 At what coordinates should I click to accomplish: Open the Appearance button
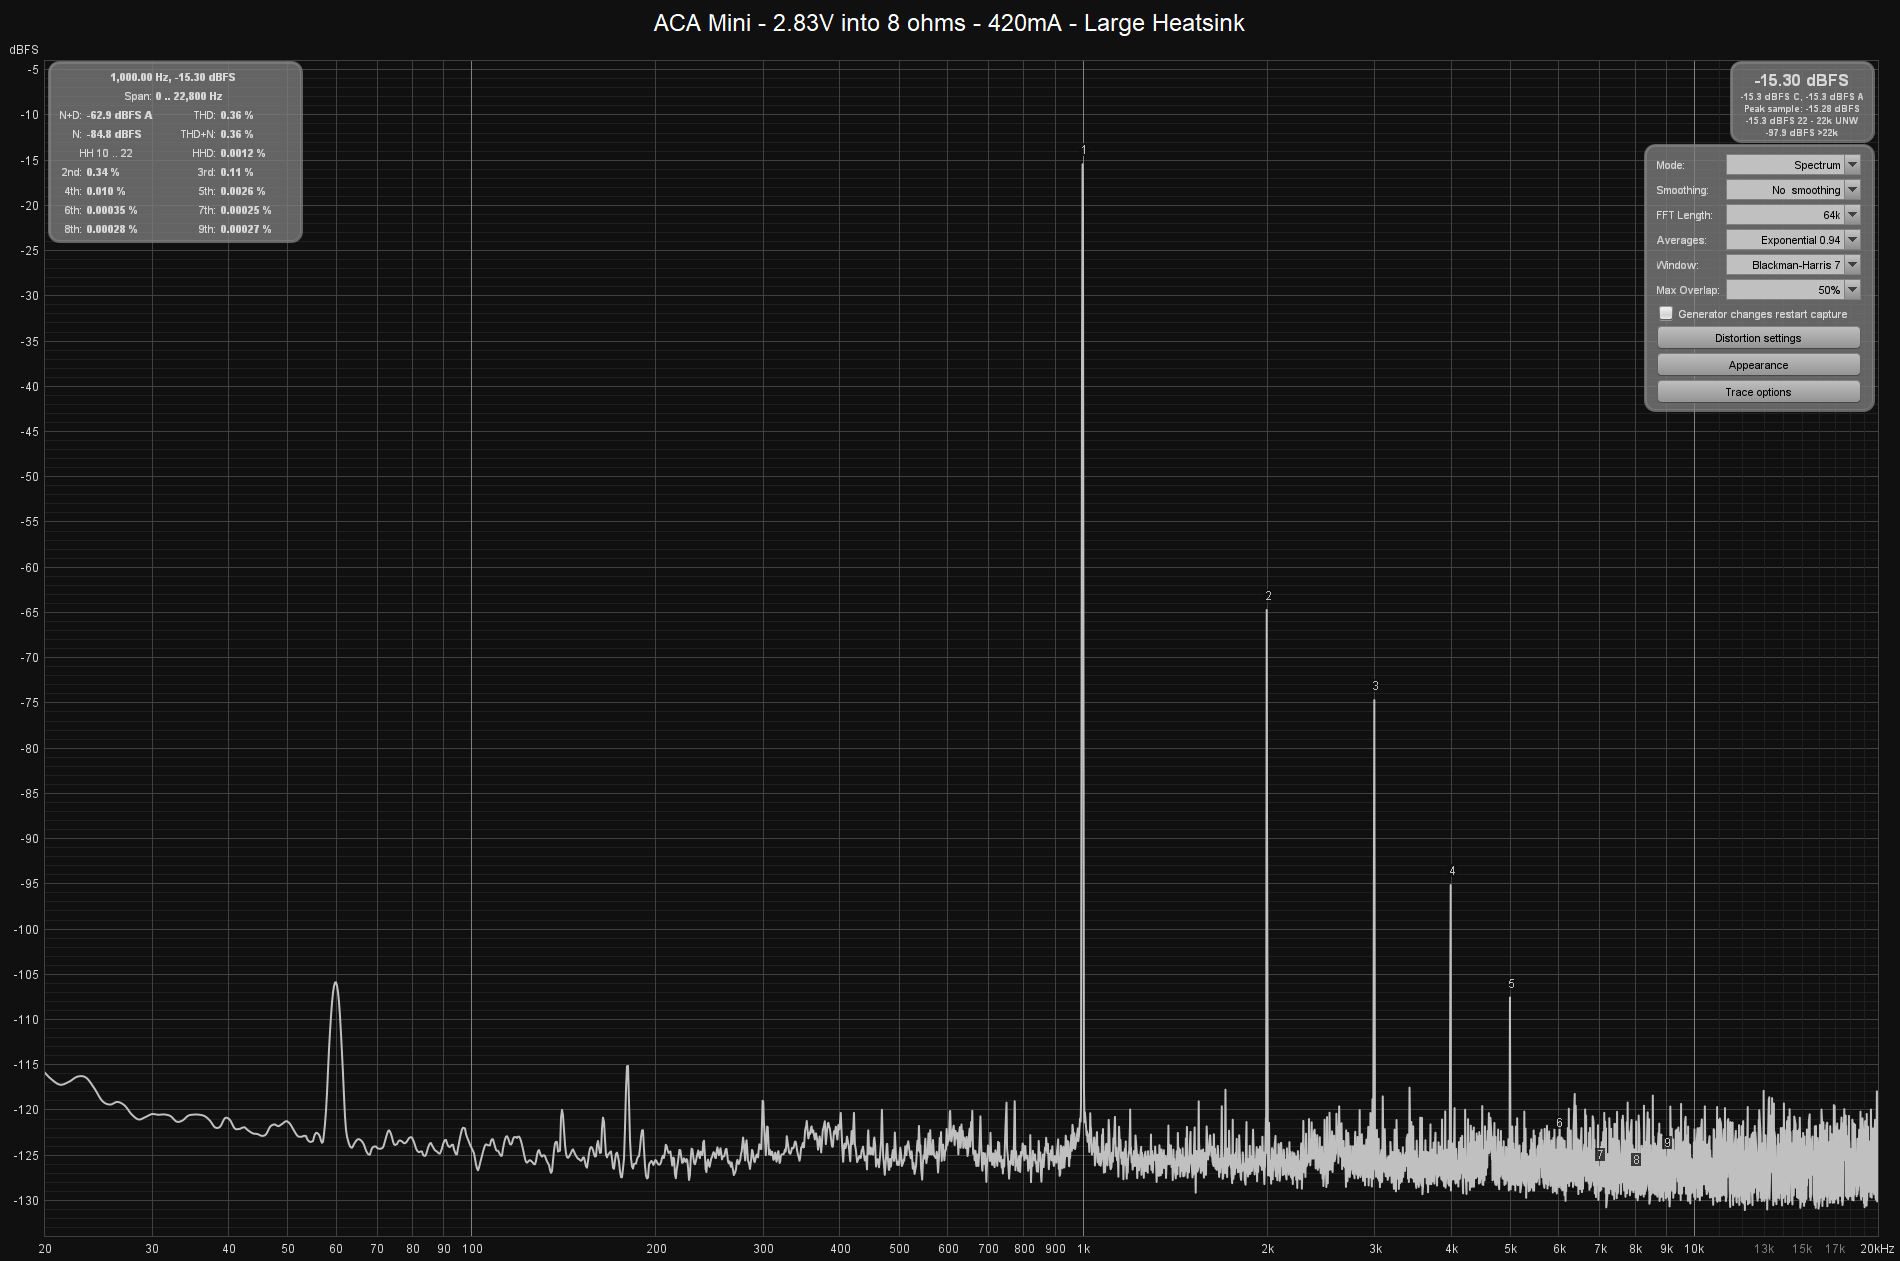click(1758, 365)
